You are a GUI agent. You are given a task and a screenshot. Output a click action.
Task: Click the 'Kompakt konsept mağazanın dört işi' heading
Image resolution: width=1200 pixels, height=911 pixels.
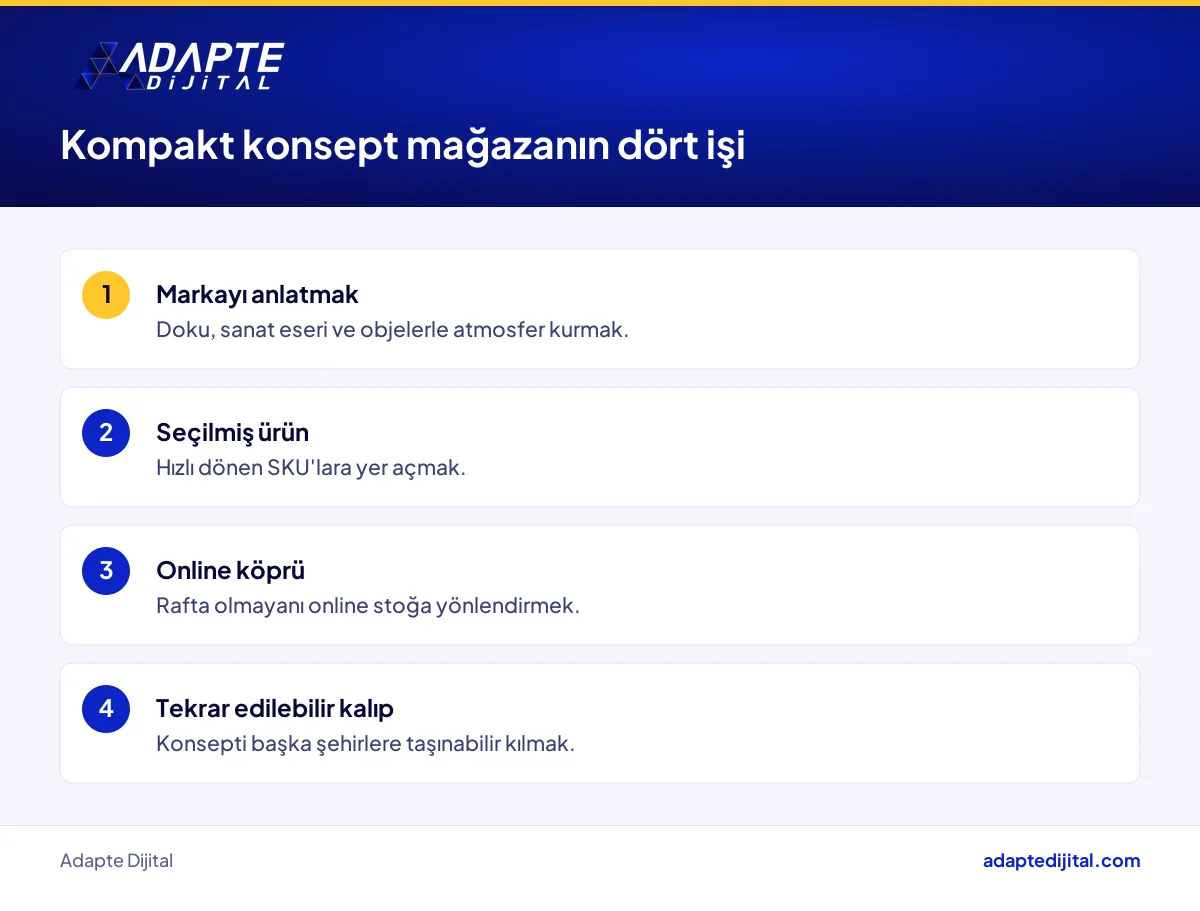point(403,146)
